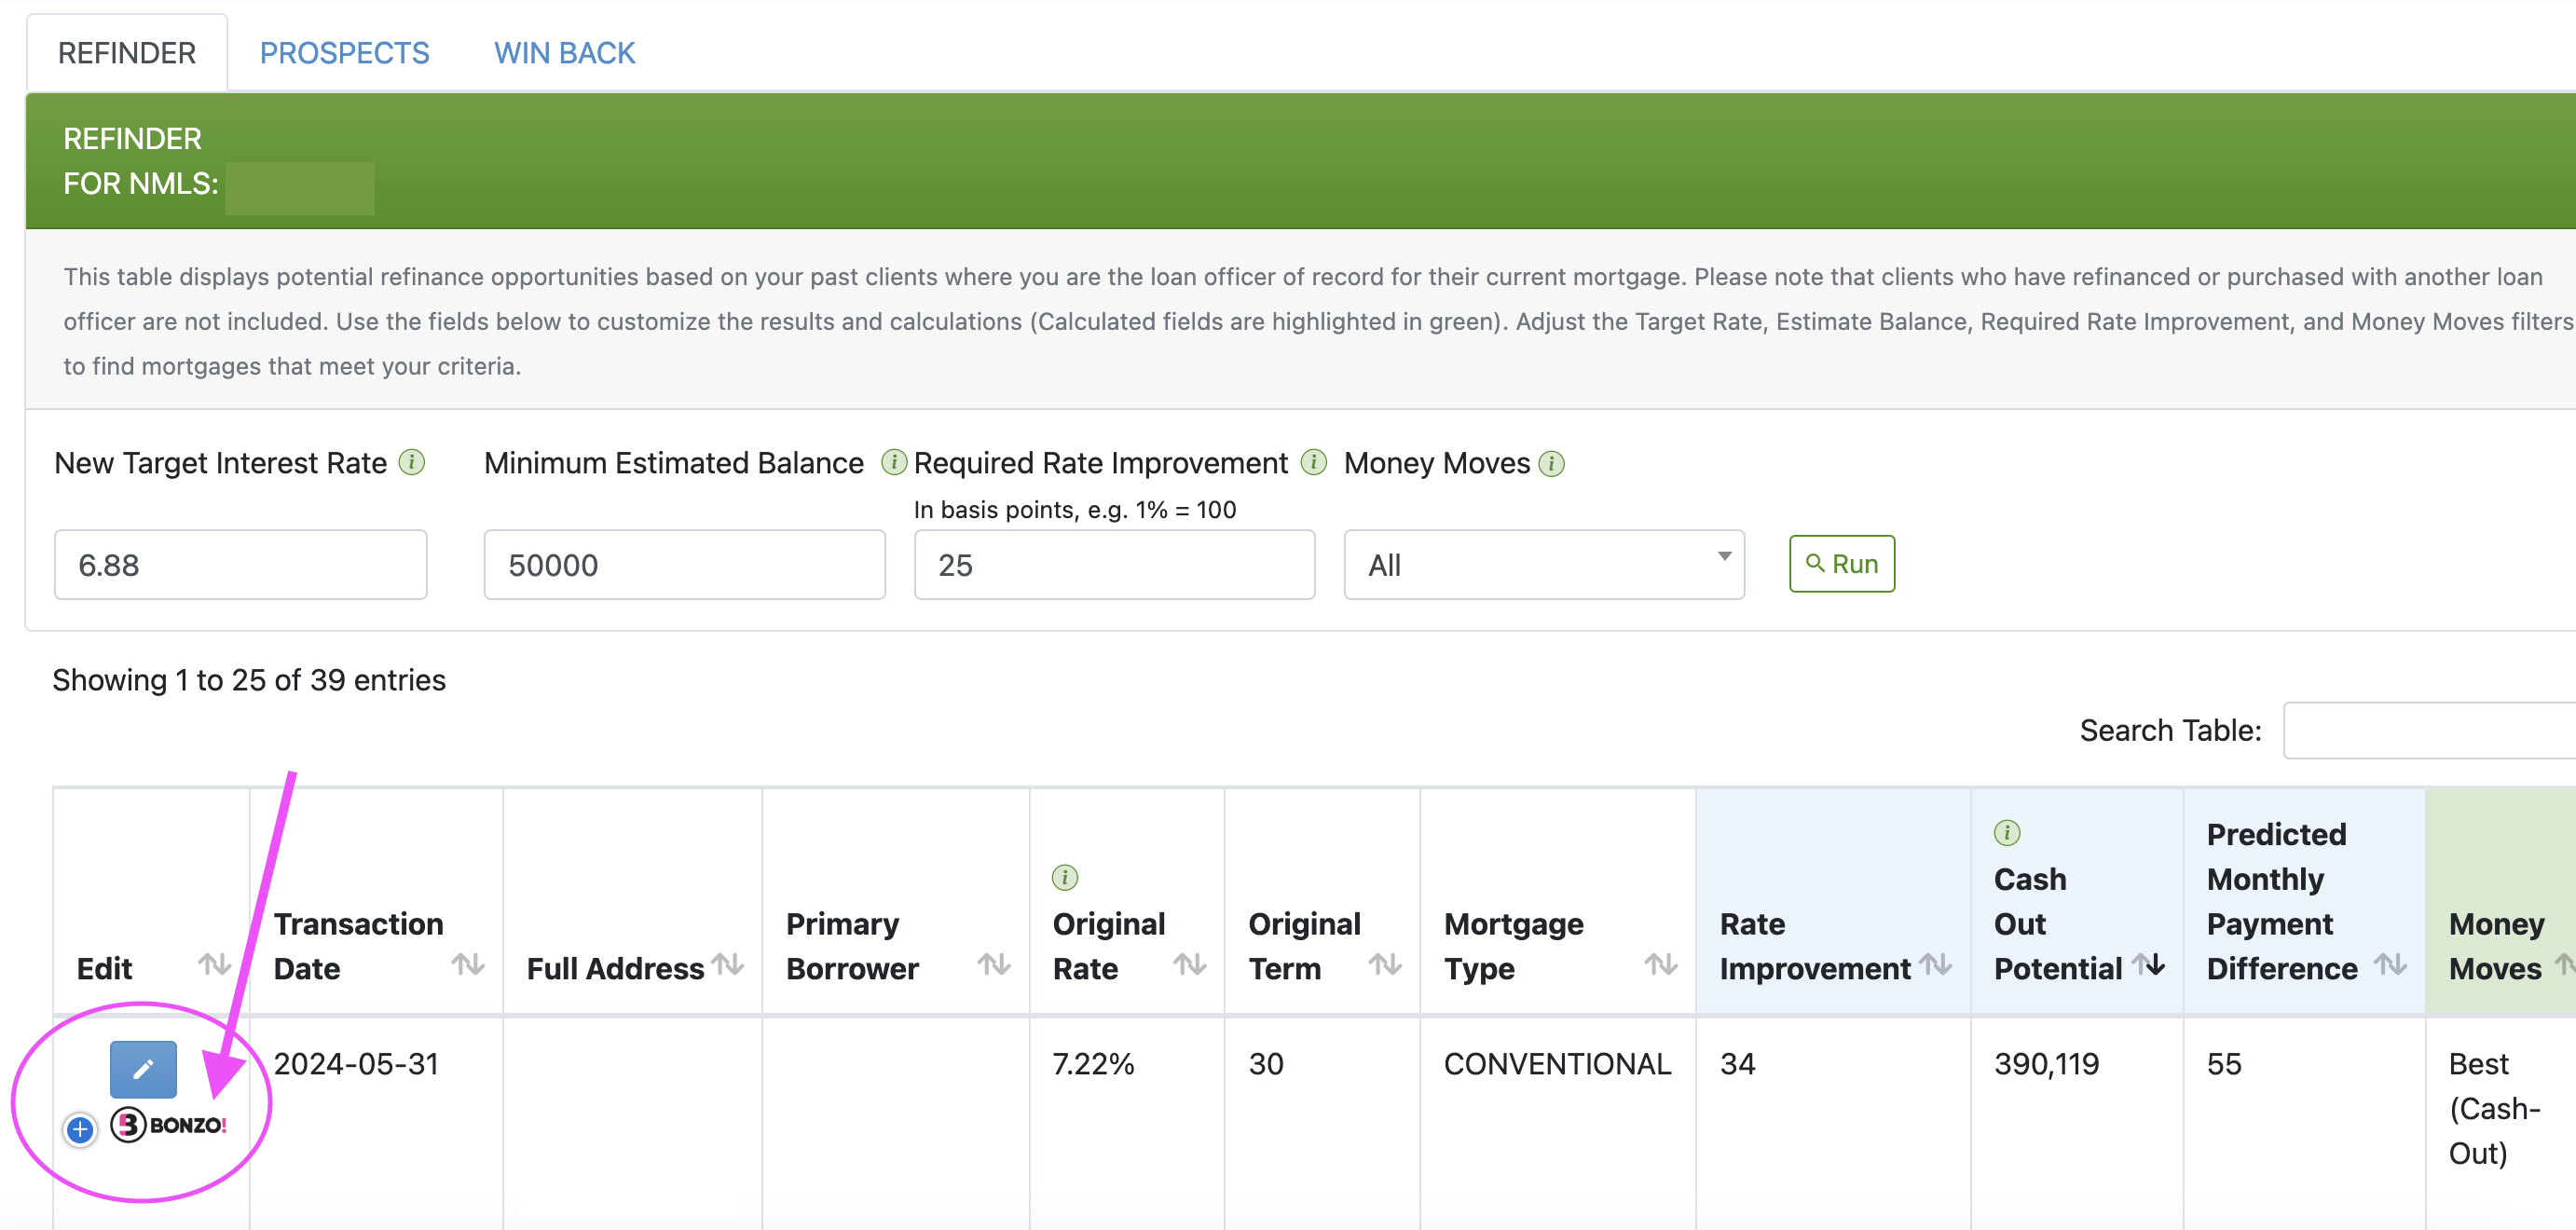Focus the Search Table input box
This screenshot has height=1230, width=2576.
(x=2430, y=731)
